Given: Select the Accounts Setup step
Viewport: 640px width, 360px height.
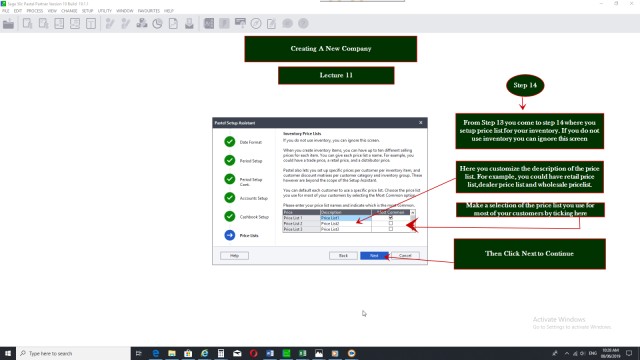Looking at the screenshot, I should [246, 198].
